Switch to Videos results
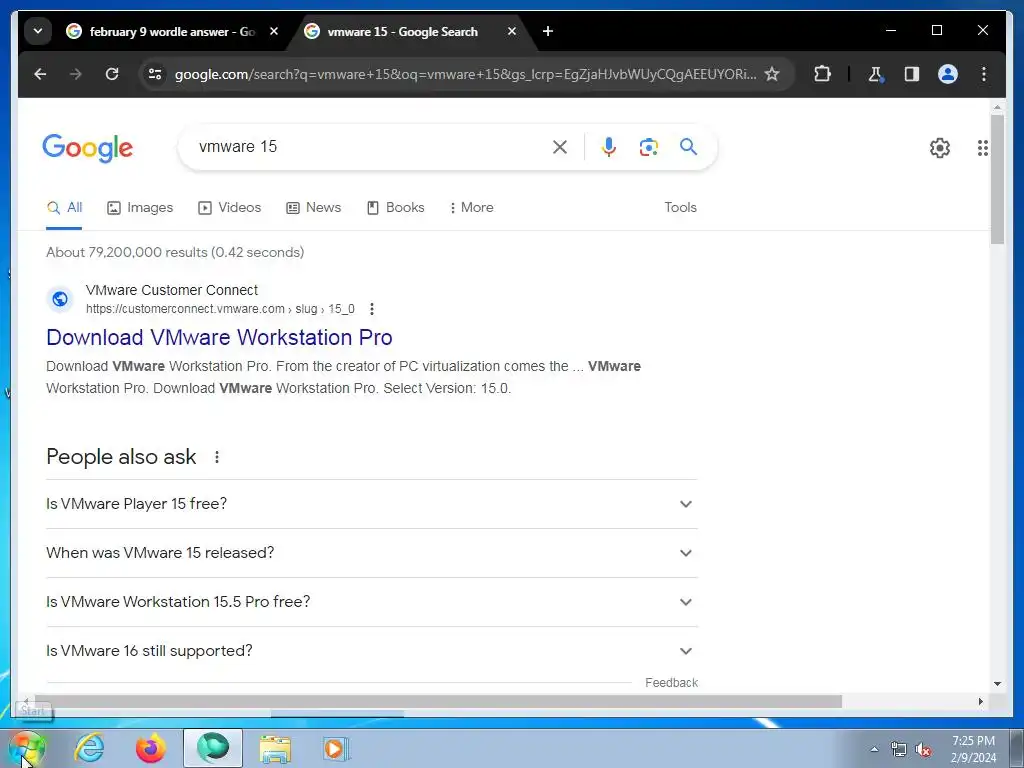1024x768 pixels. click(229, 208)
